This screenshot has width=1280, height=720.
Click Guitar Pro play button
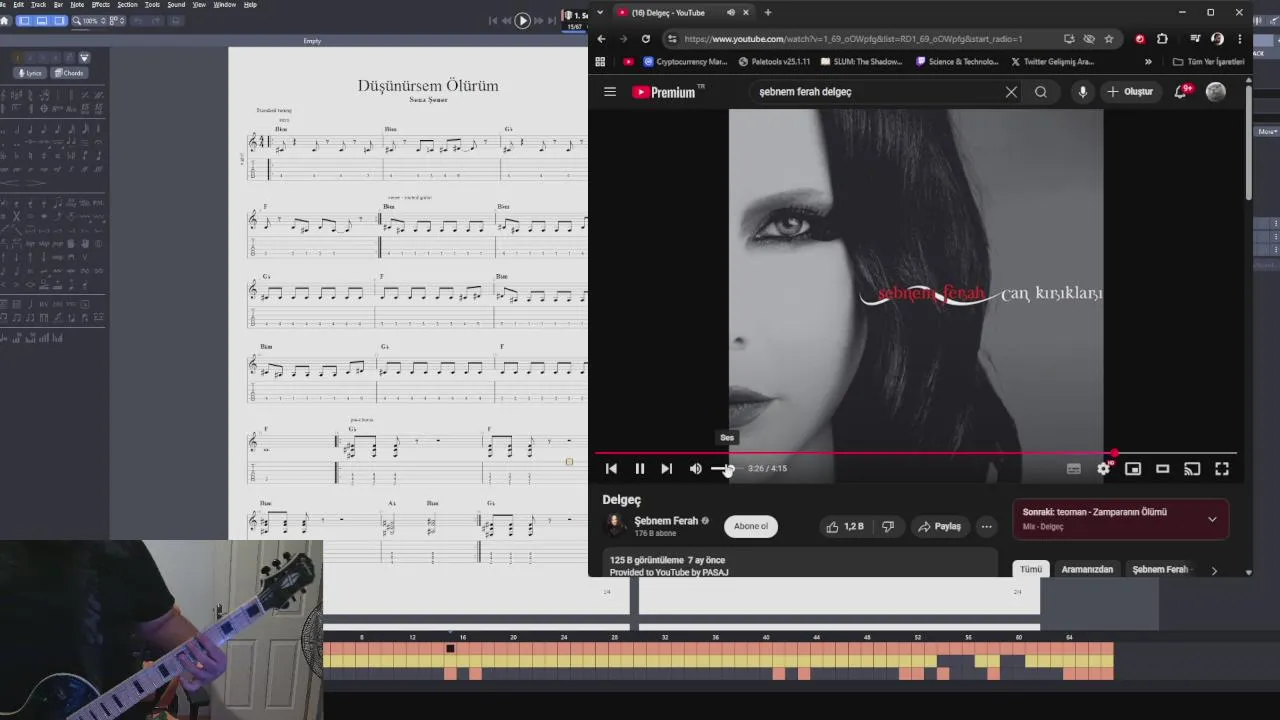(522, 20)
